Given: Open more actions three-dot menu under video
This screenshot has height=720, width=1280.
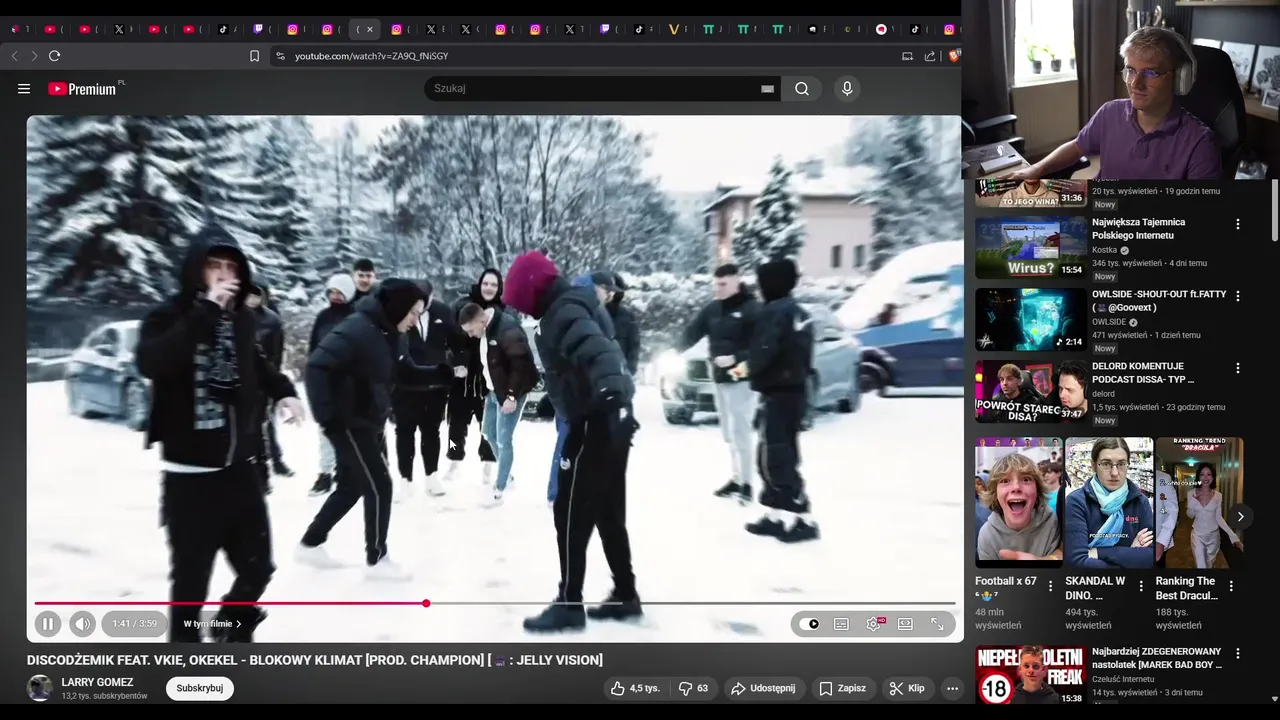Looking at the screenshot, I should point(952,688).
